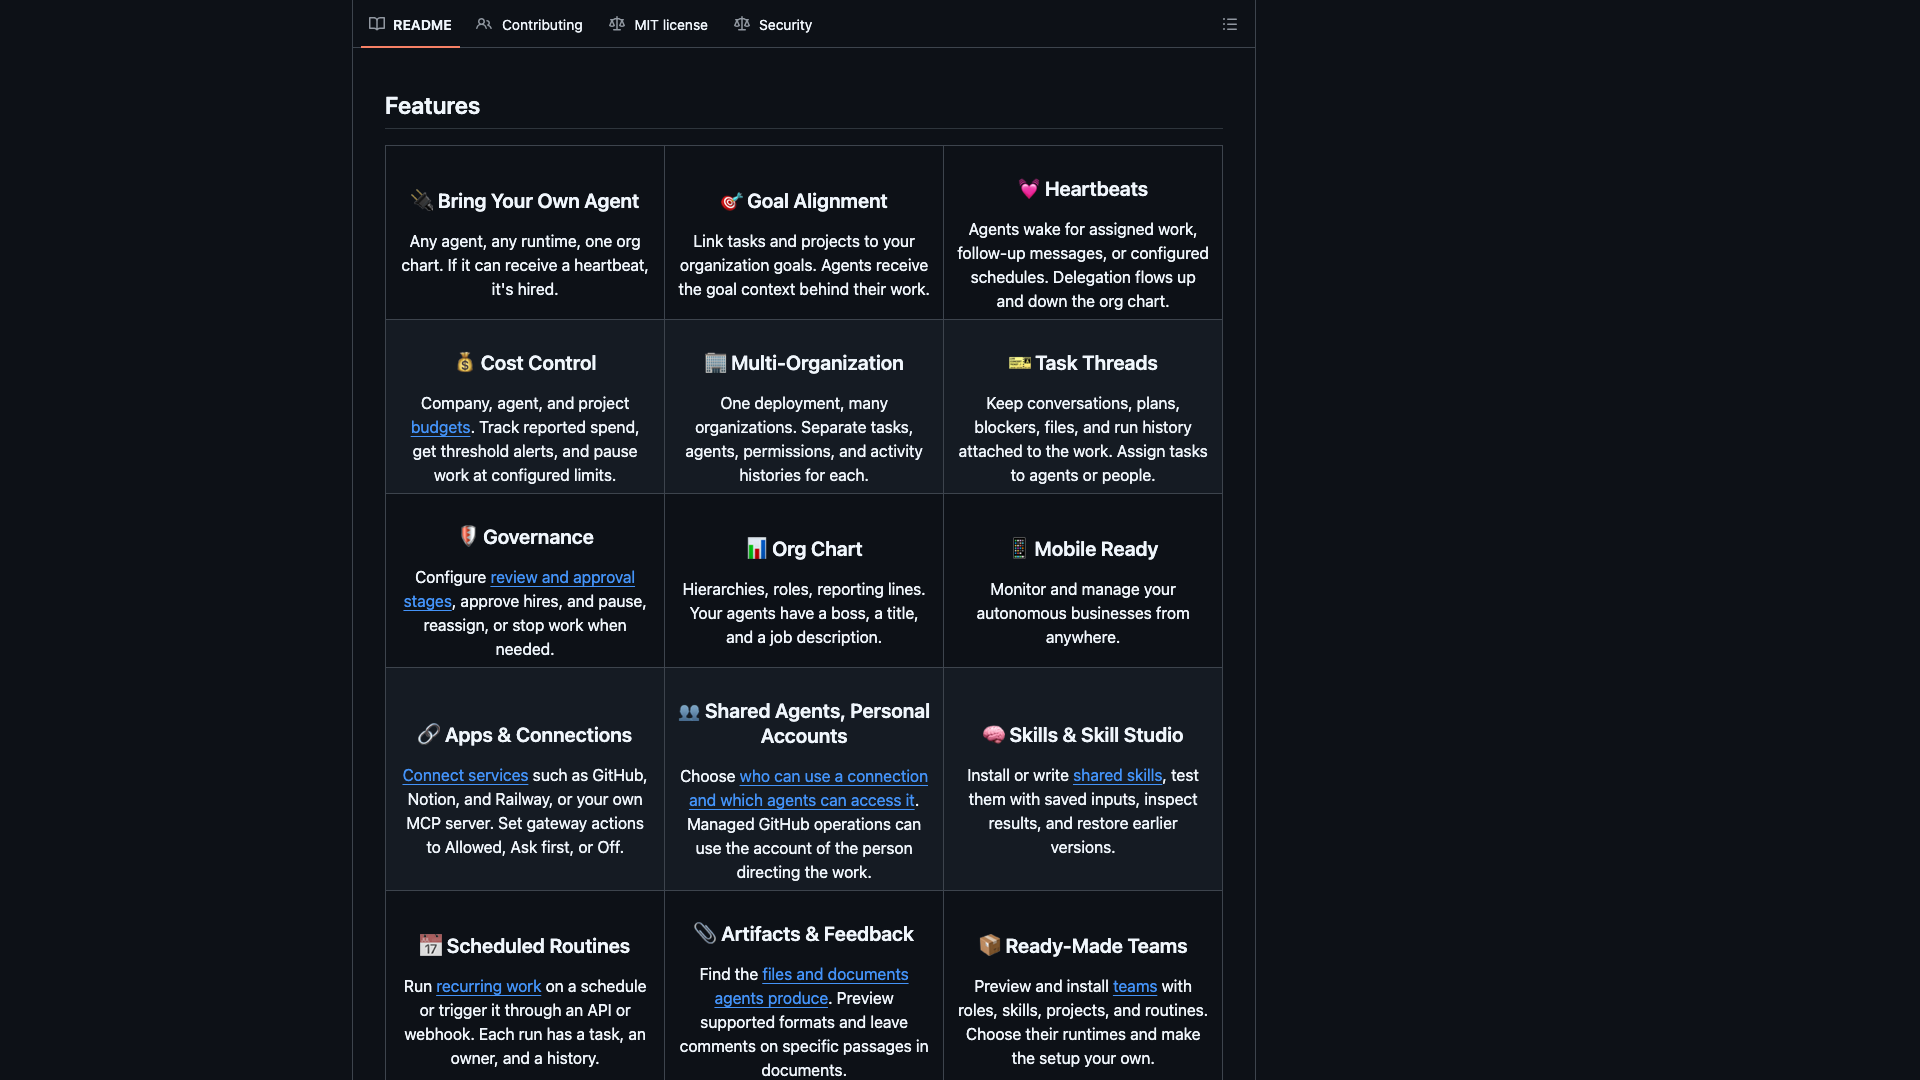1920x1080 pixels.
Task: Click the building emoji beside Multi-Organization
Action: point(715,363)
